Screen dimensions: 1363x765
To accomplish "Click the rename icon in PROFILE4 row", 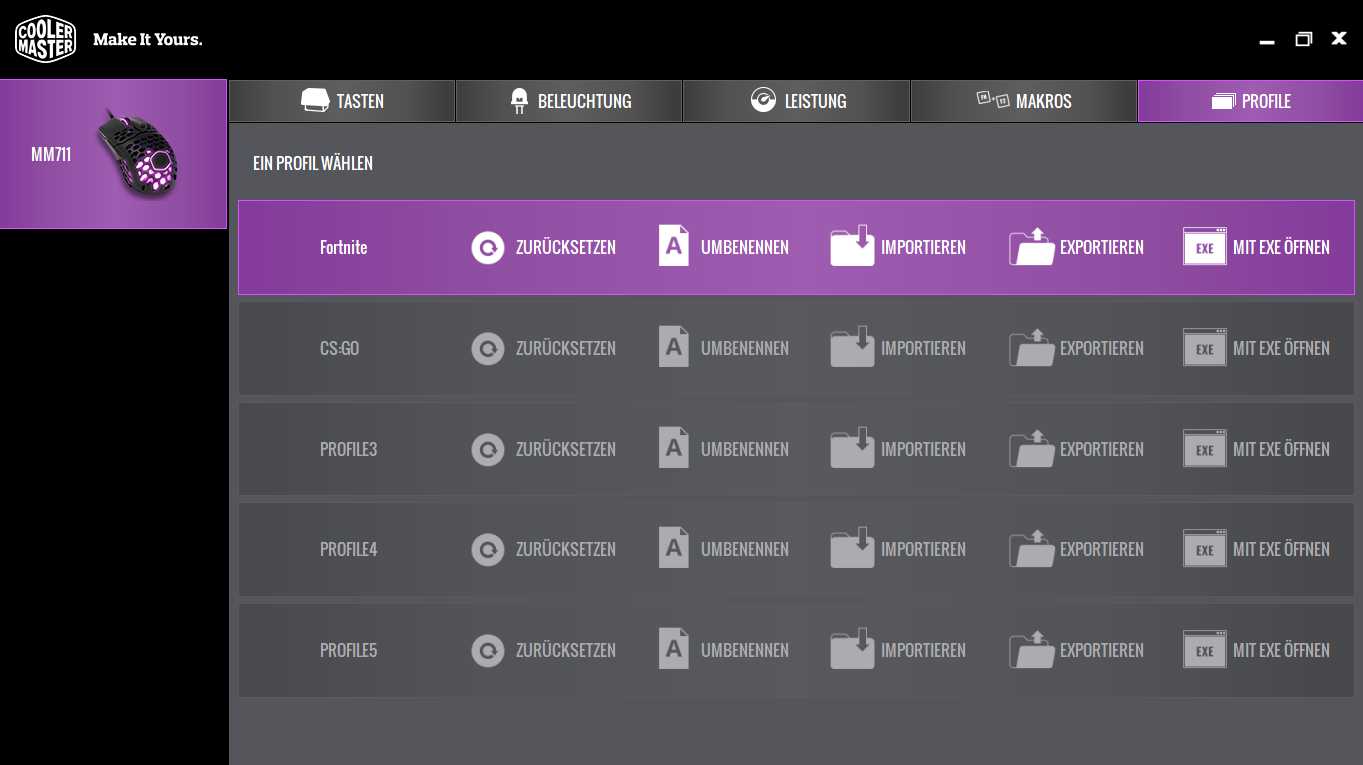I will point(674,548).
